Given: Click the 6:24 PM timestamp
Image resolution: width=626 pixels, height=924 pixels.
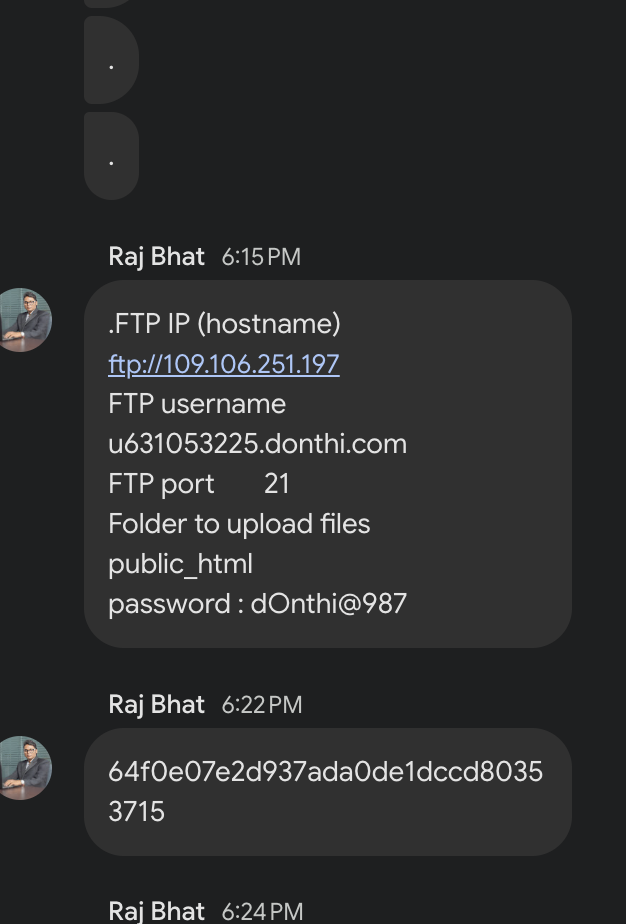Looking at the screenshot, I should pyautogui.click(x=261, y=911).
